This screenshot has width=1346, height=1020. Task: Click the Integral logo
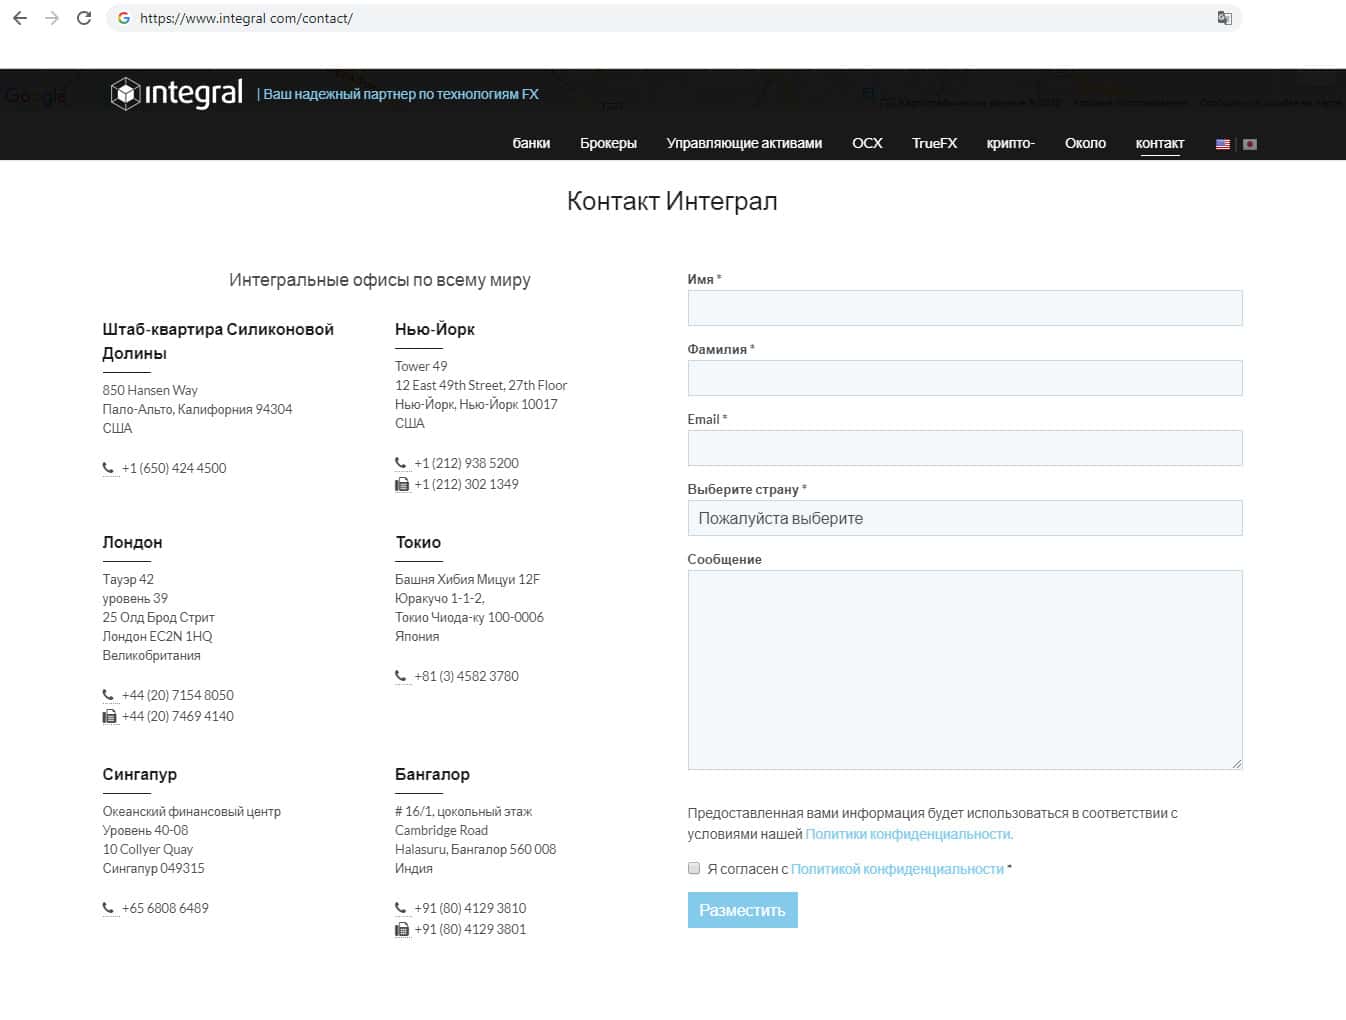tap(177, 93)
